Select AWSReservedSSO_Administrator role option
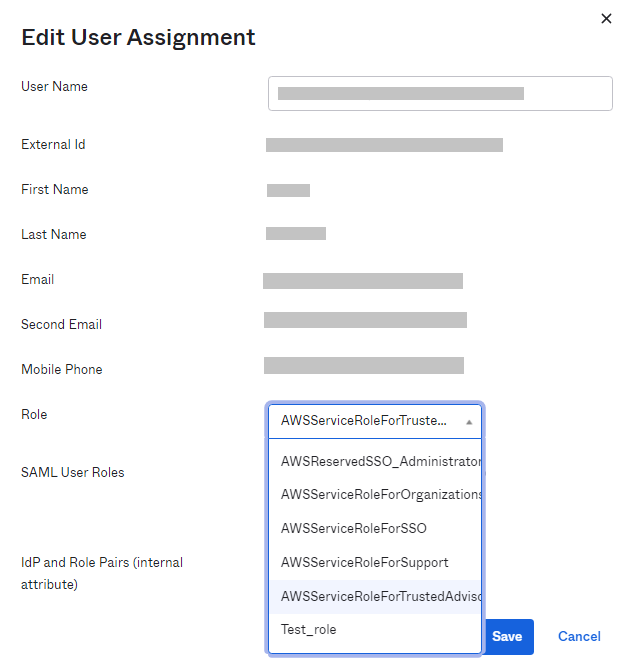 tap(380, 463)
